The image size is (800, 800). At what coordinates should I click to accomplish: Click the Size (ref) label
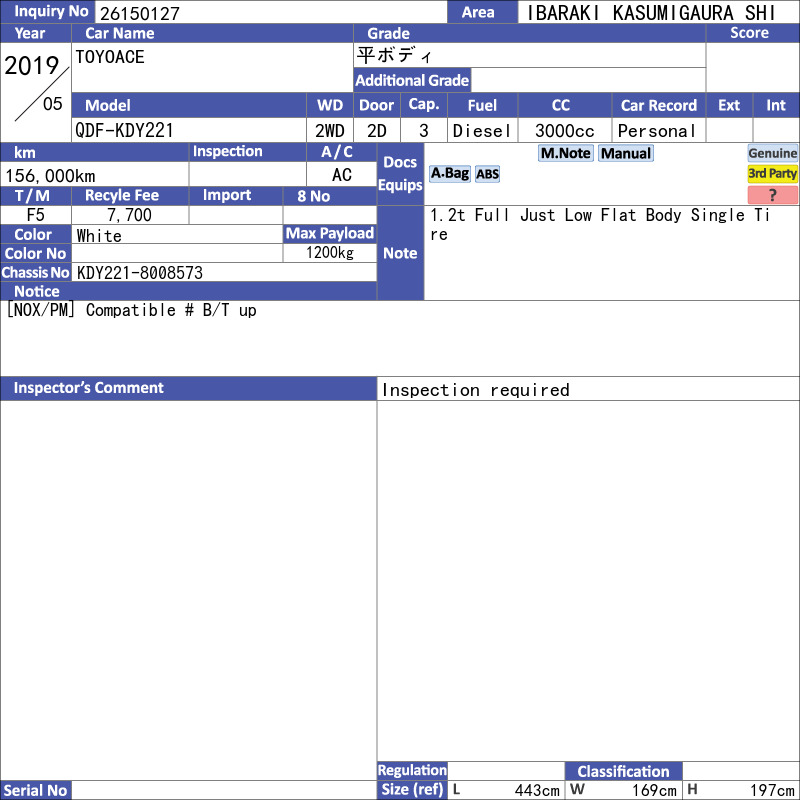(412, 790)
